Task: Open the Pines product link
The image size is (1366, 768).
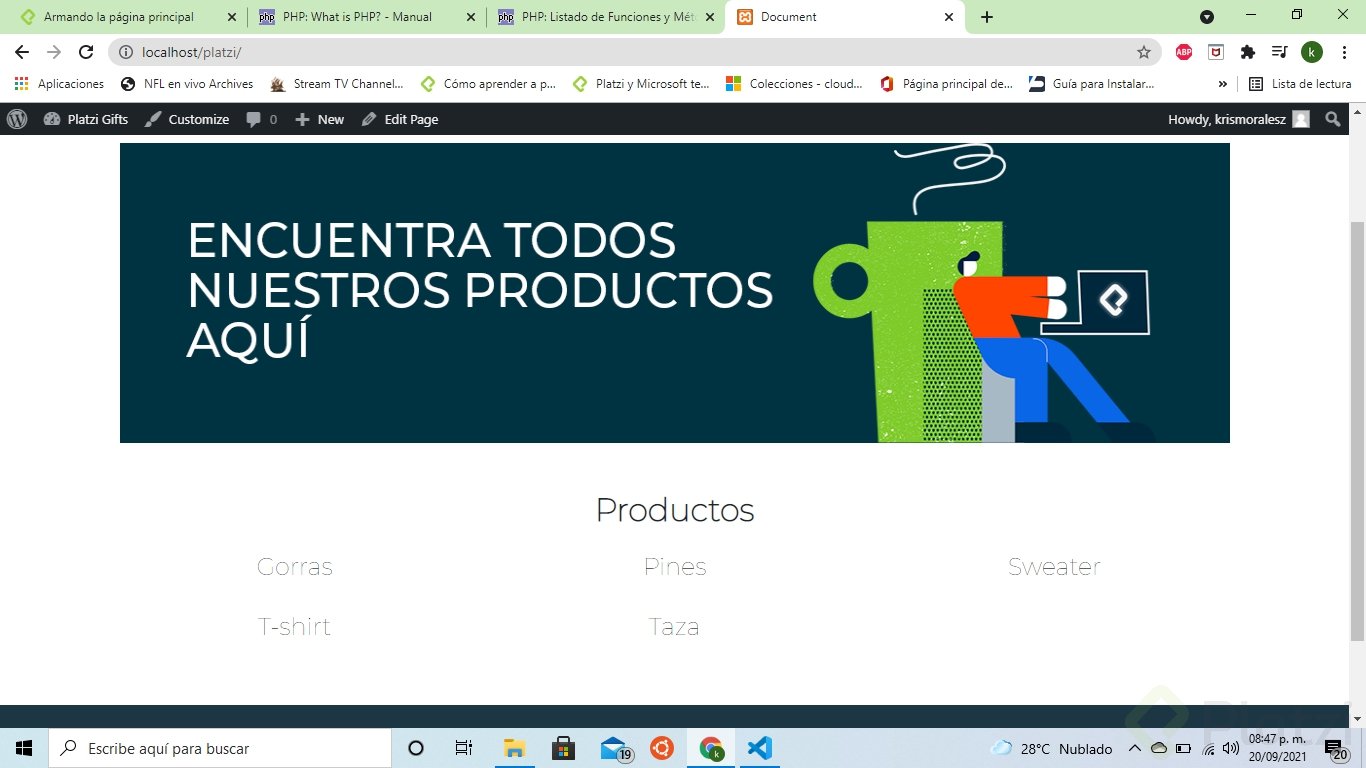Action: tap(675, 566)
